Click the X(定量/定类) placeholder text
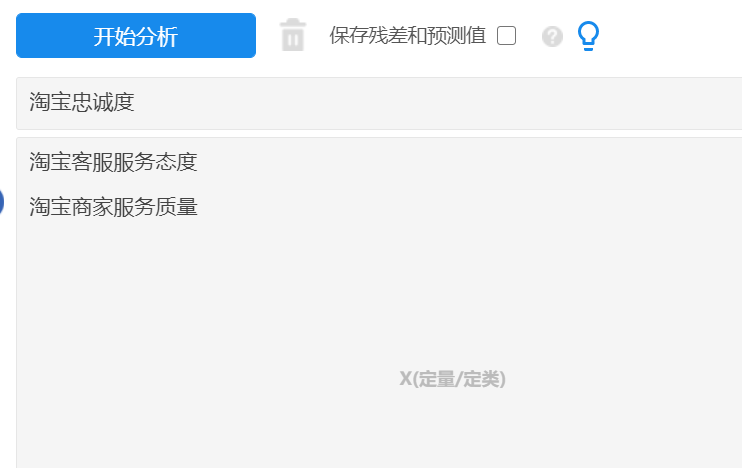 click(x=452, y=379)
